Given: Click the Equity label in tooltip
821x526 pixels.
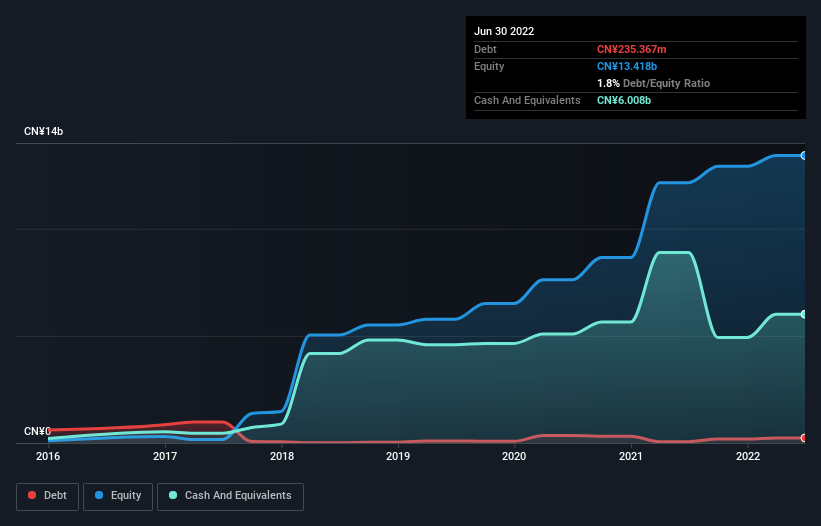Looking at the screenshot, I should (x=489, y=66).
